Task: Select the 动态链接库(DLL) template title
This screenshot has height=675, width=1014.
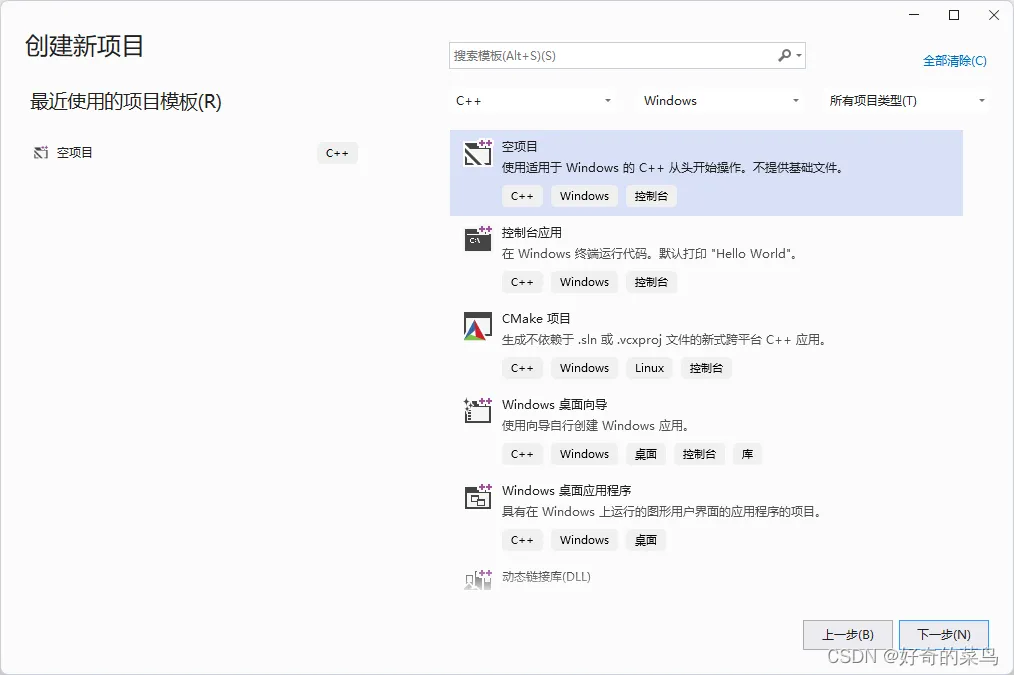Action: tap(546, 577)
